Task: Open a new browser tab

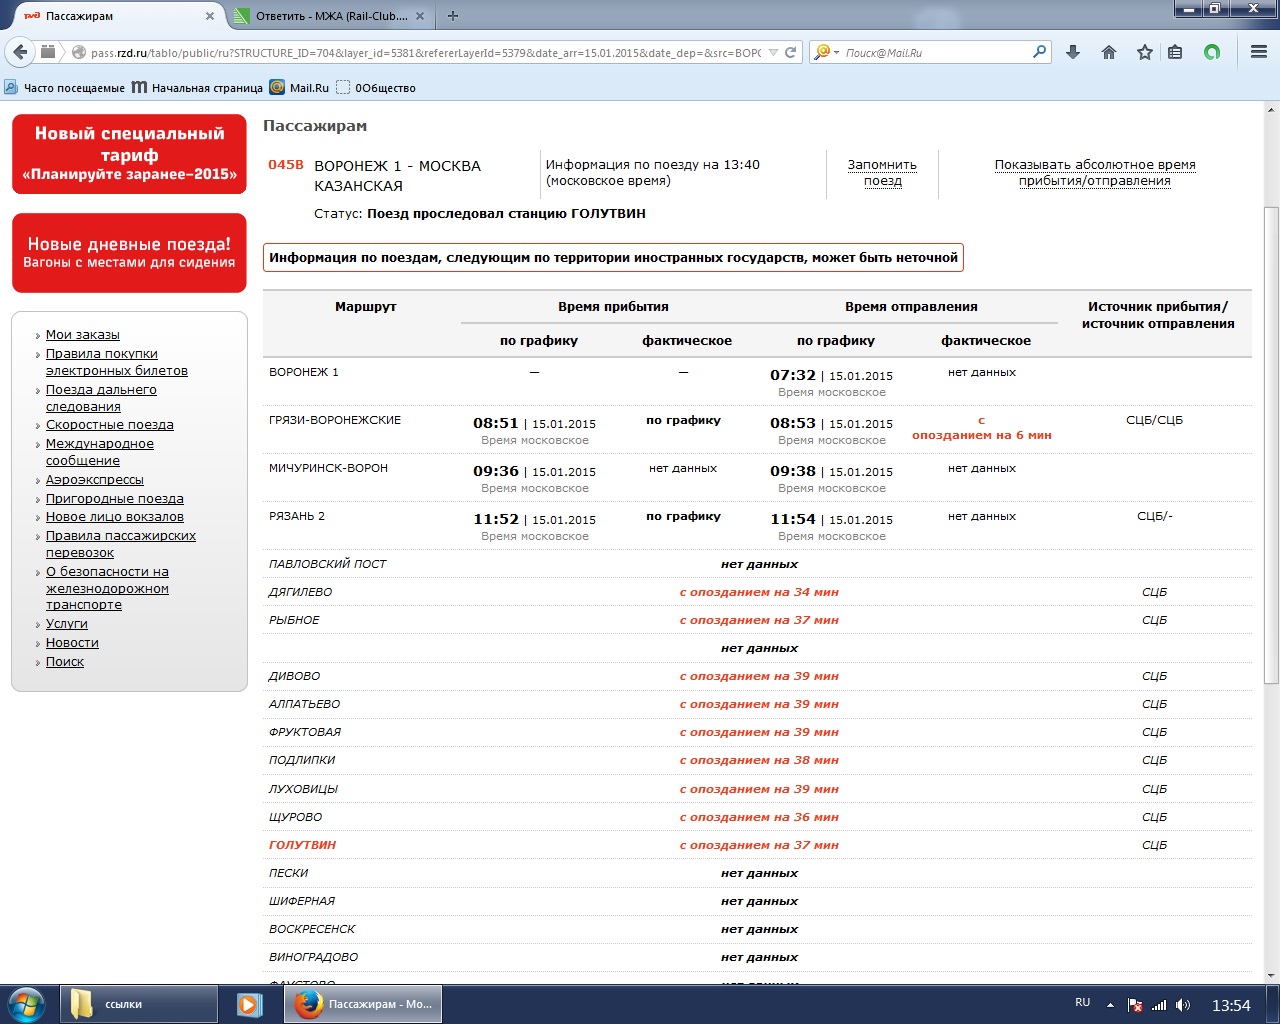Action: pos(453,16)
